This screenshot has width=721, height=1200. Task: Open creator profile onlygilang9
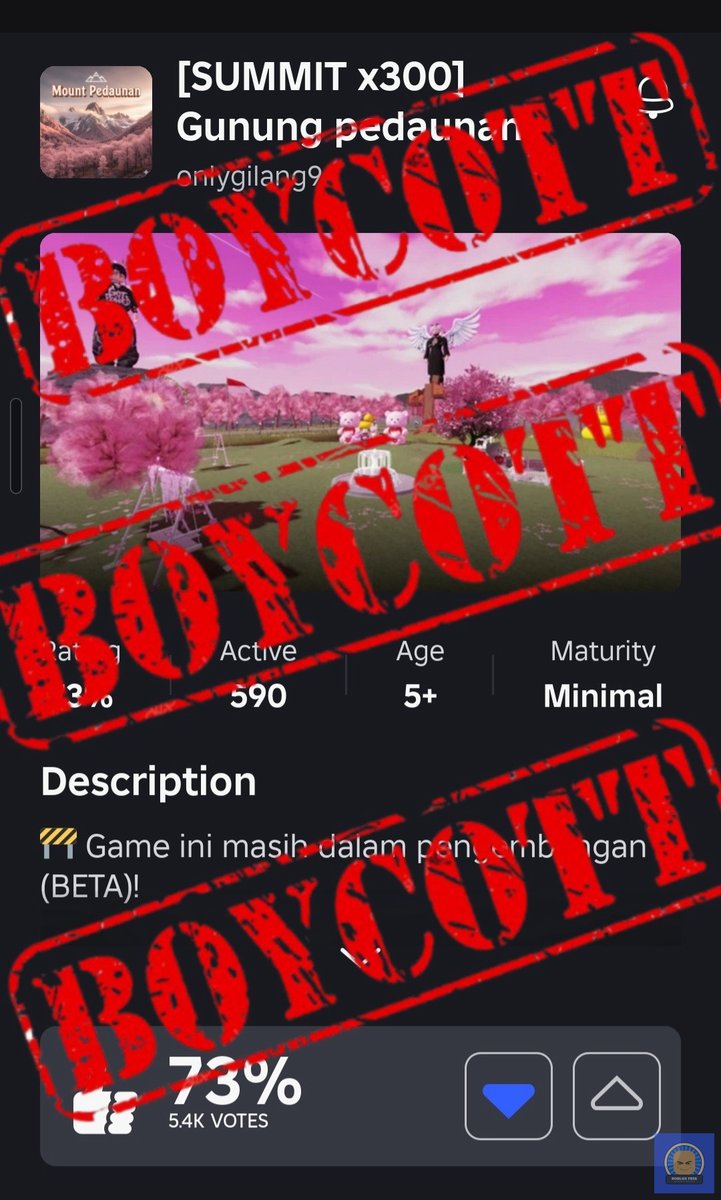(250, 176)
